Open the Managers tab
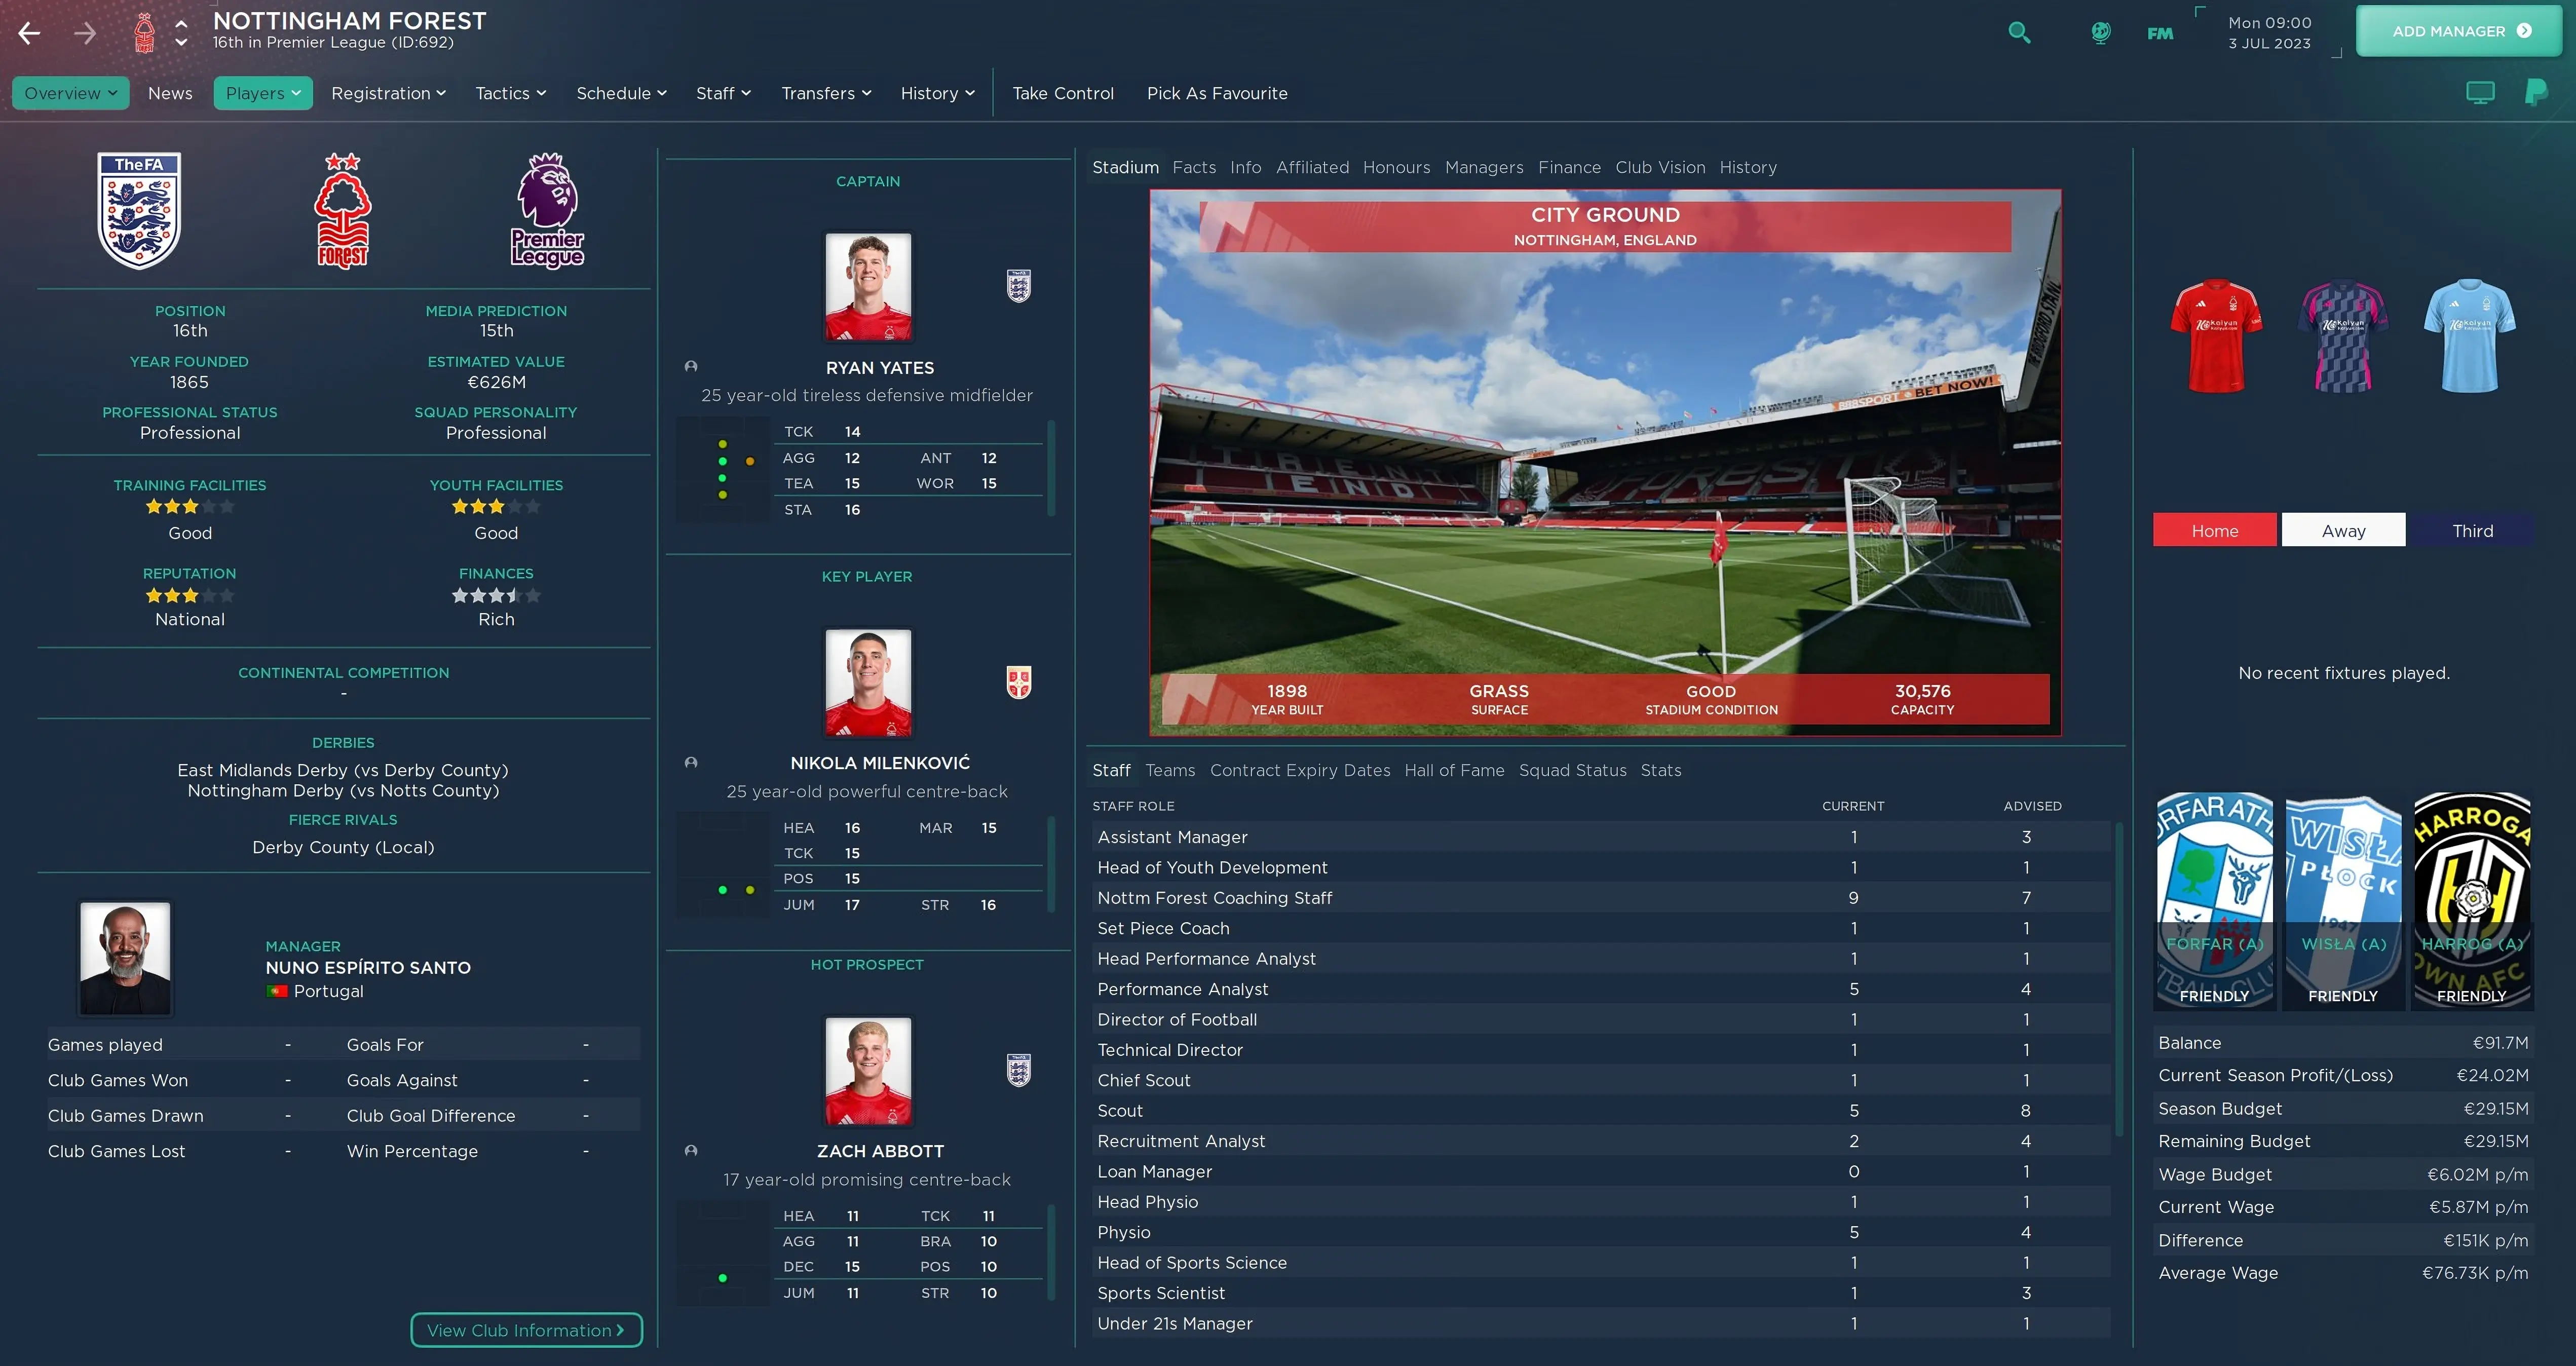 point(1484,167)
